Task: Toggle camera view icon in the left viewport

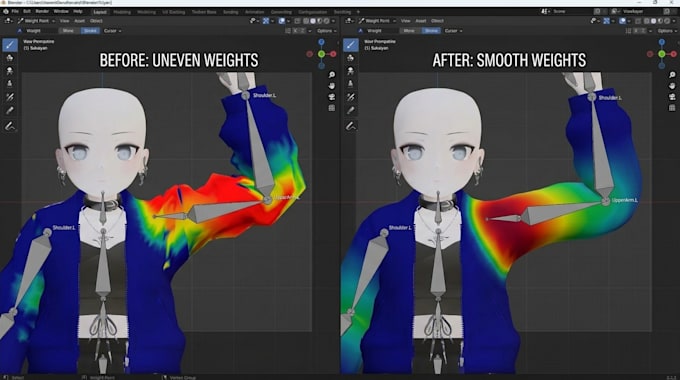Action: (x=332, y=97)
